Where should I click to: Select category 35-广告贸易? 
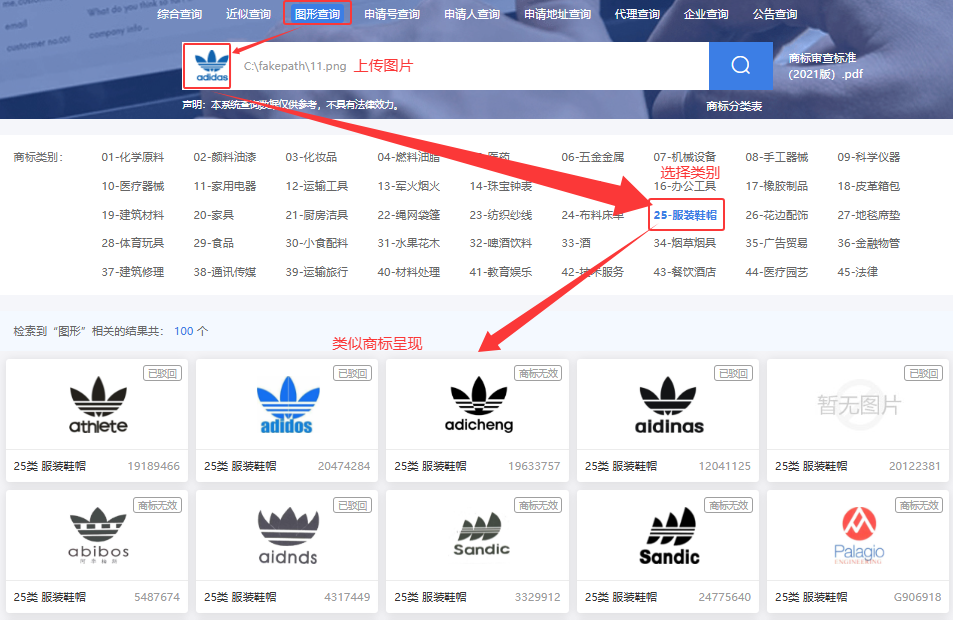[776, 243]
